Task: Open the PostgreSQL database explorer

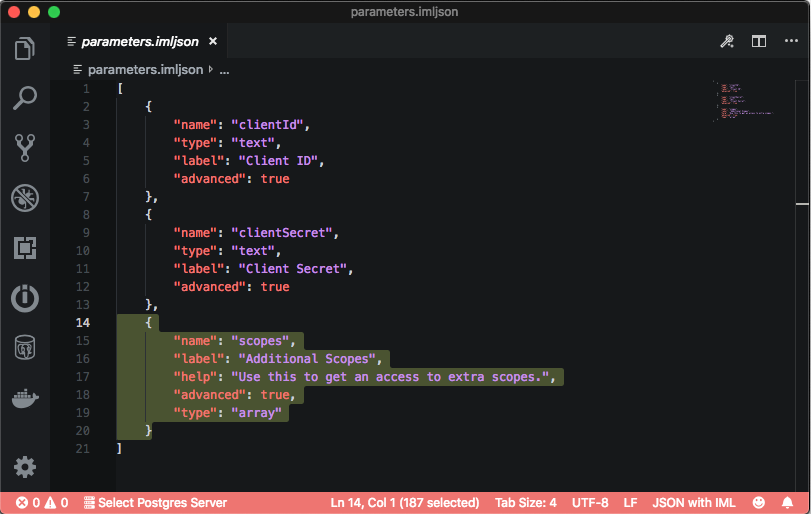Action: 25,348
